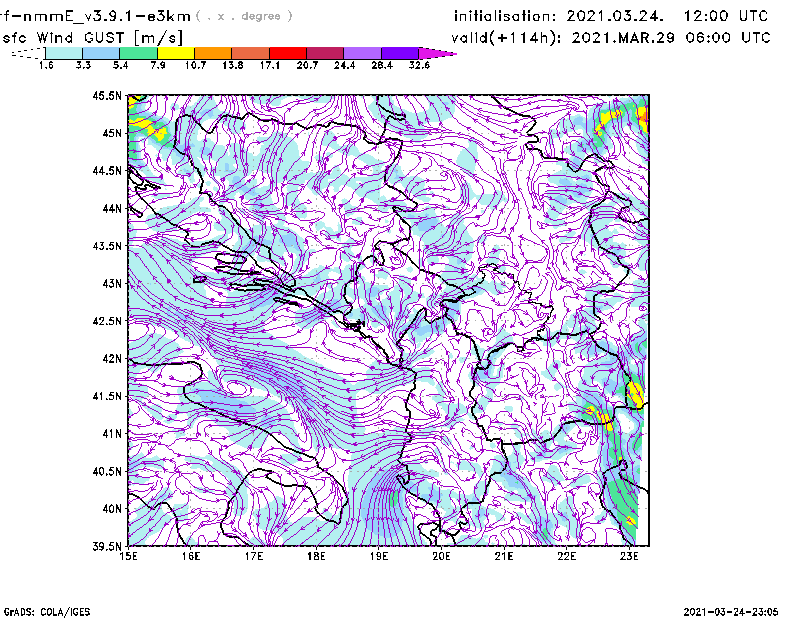
Task: Click the legend value 13.8
Action: (x=233, y=65)
